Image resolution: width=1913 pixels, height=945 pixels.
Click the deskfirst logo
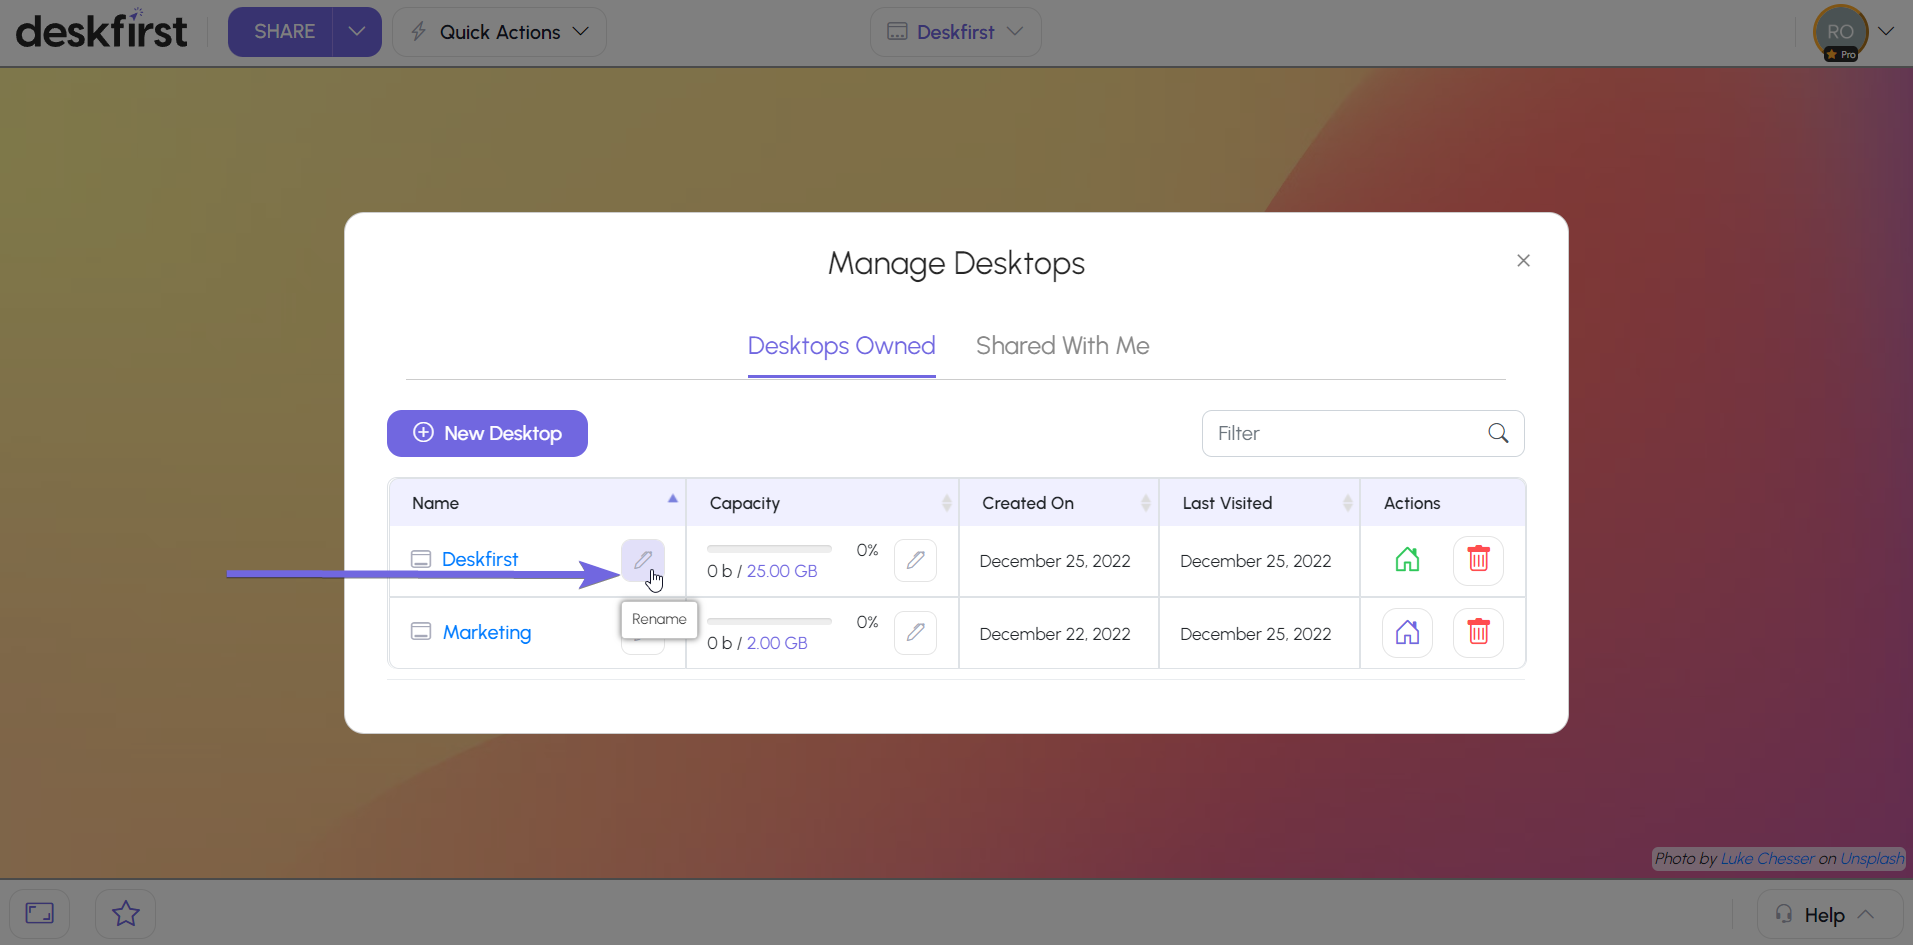(x=101, y=31)
